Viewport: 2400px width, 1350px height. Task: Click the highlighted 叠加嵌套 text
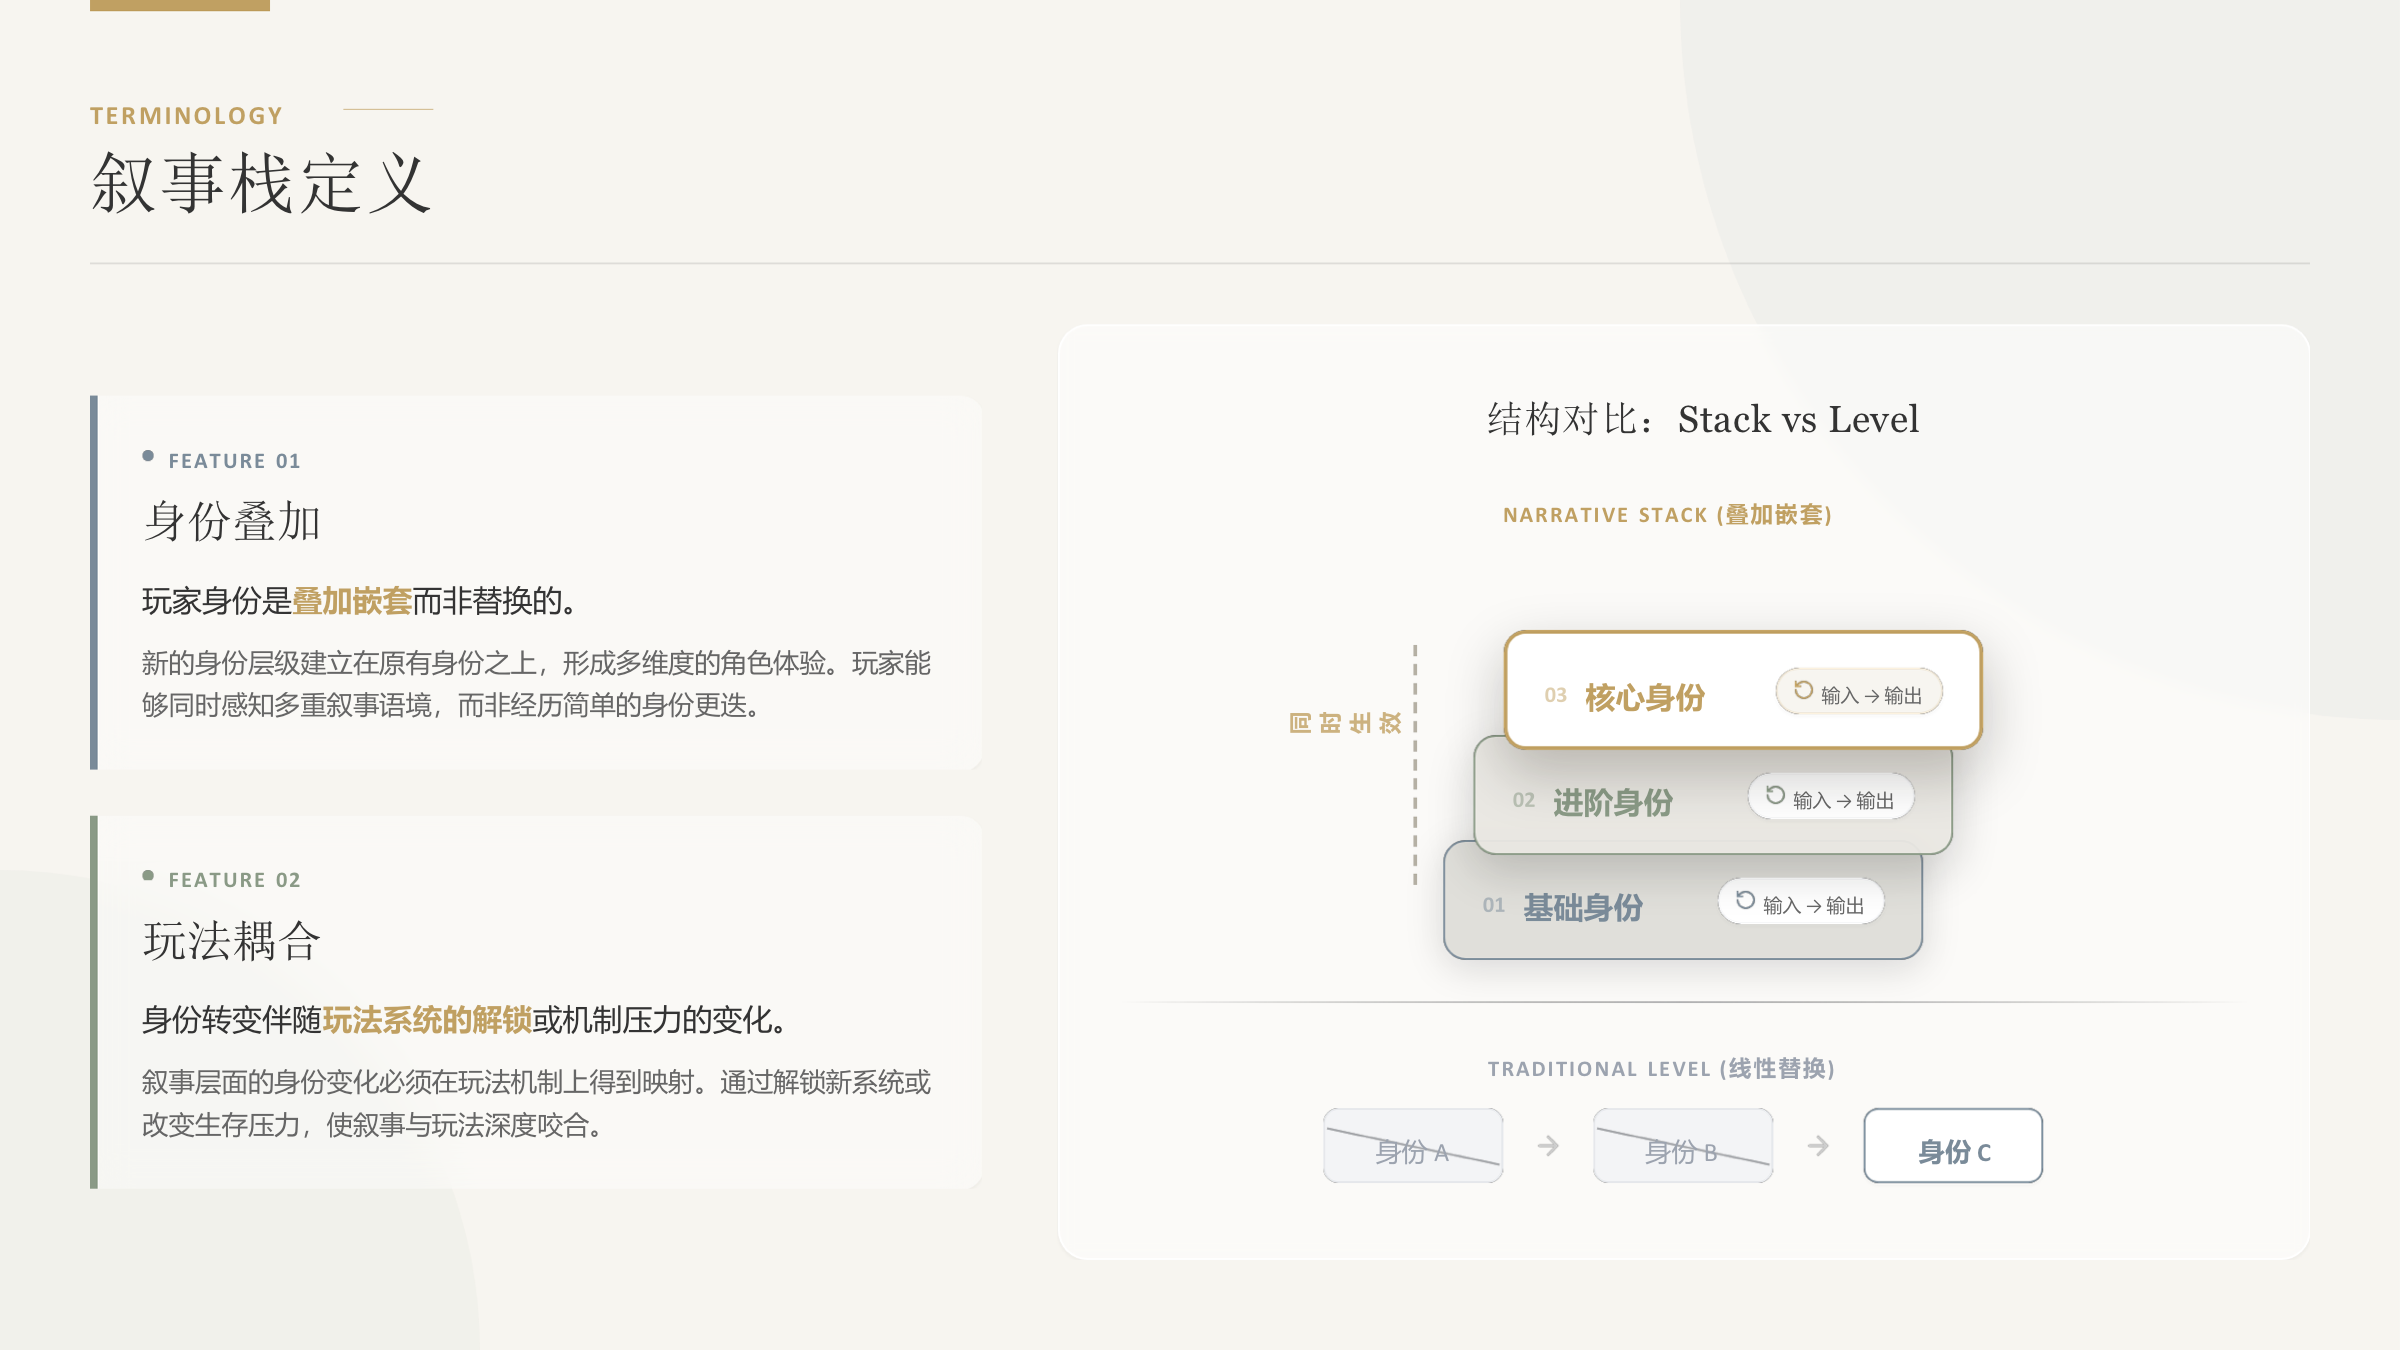(352, 601)
